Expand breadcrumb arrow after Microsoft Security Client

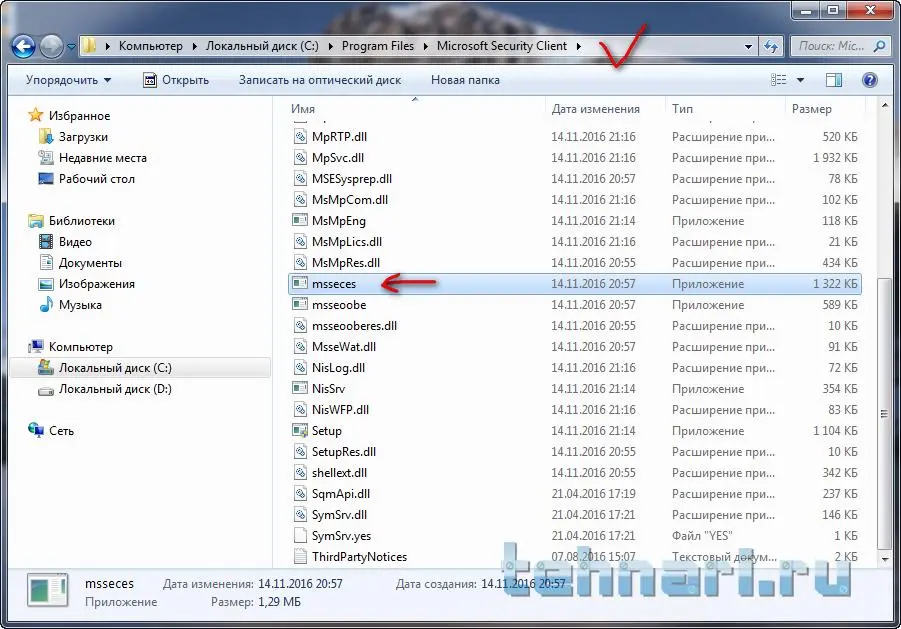tap(579, 47)
